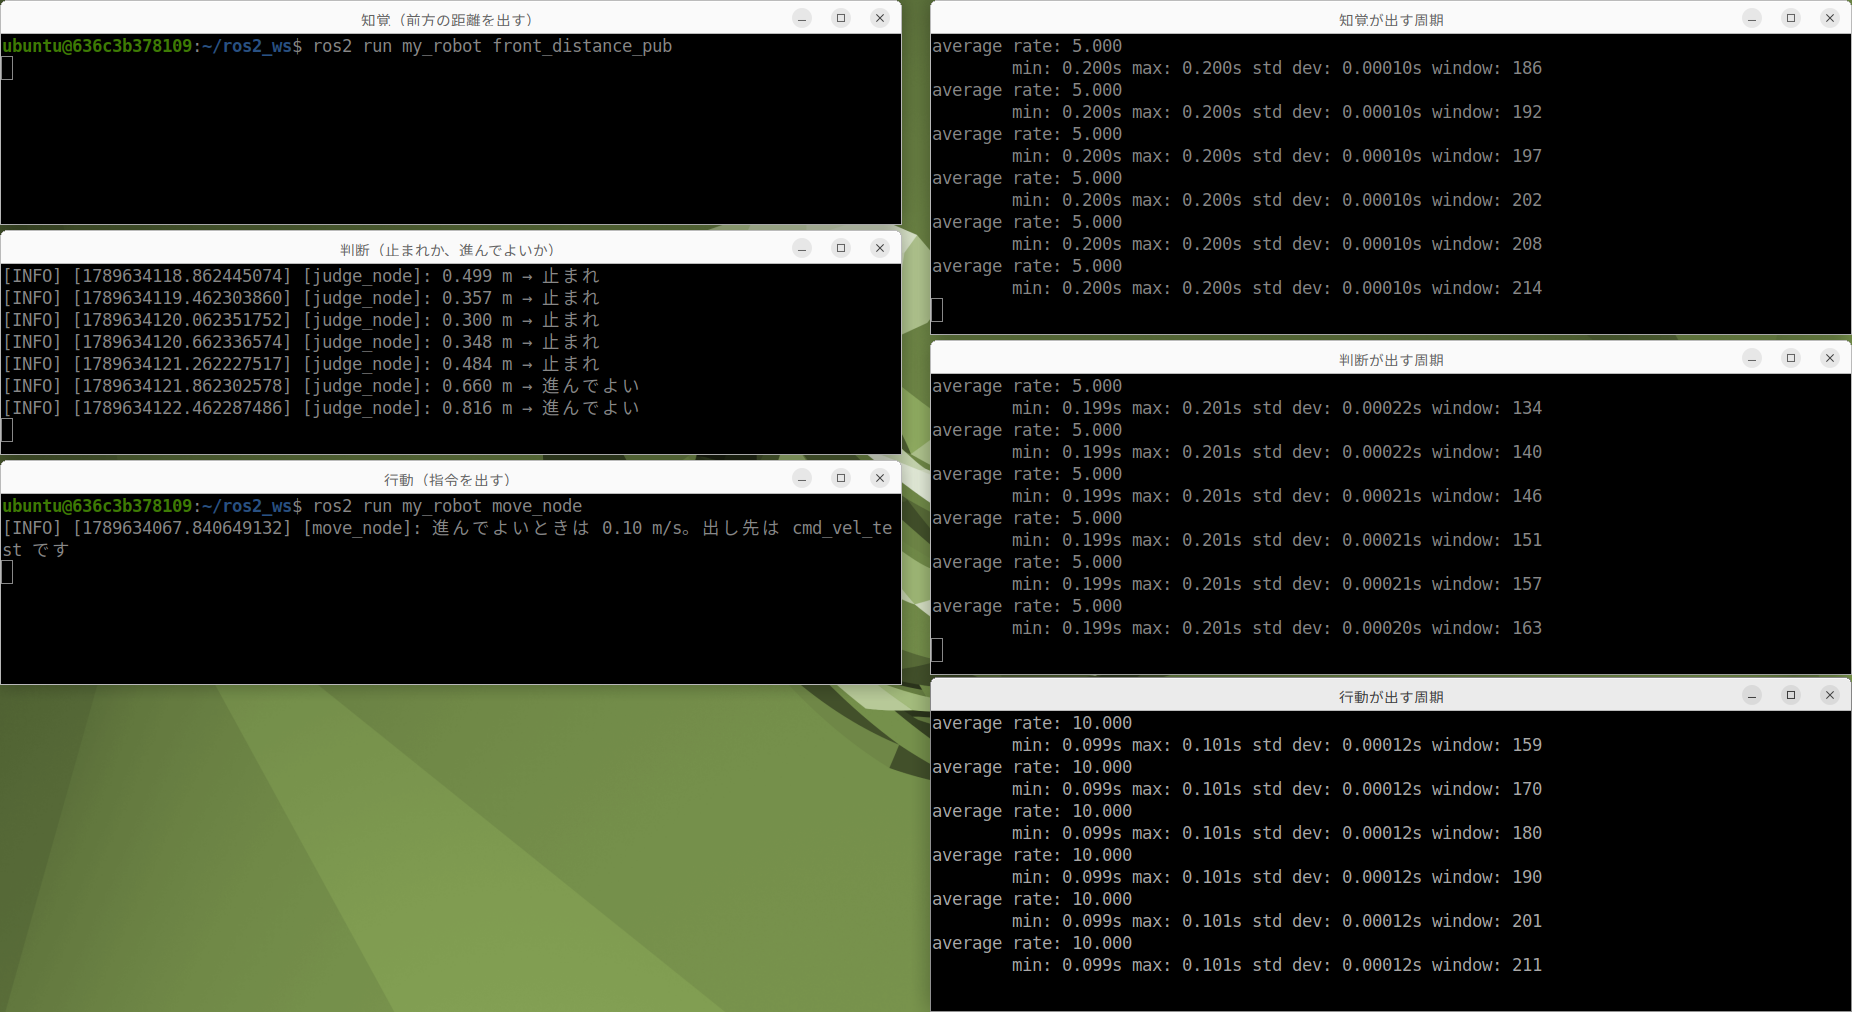Click the line ending window: 146

(1277, 496)
